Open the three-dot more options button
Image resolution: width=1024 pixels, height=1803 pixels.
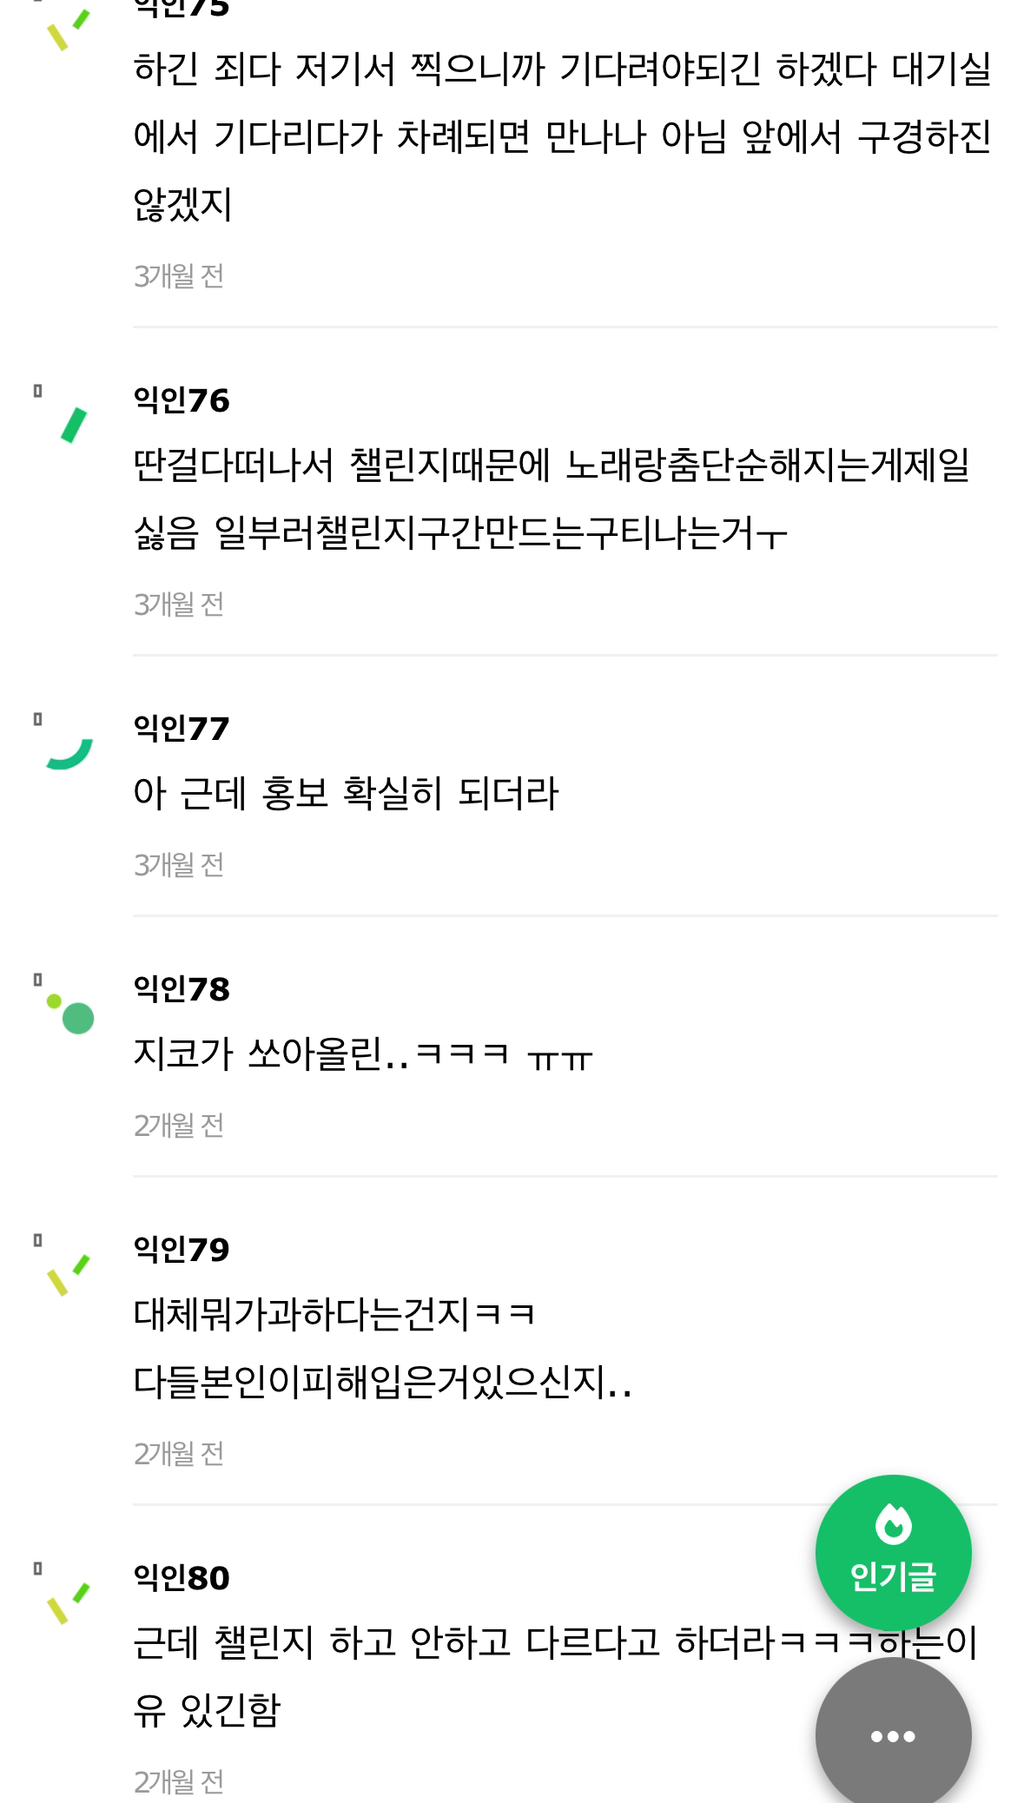893,1735
